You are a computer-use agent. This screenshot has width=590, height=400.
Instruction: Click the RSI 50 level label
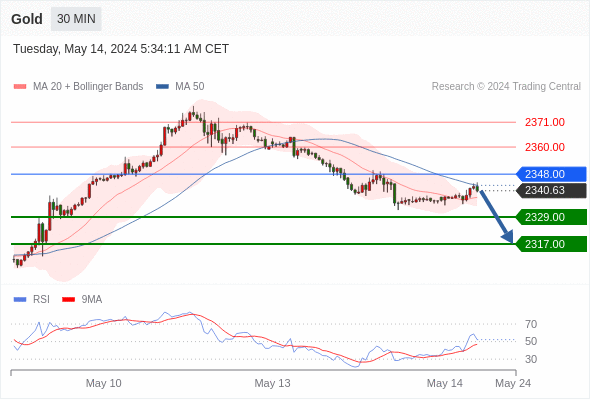click(x=531, y=341)
